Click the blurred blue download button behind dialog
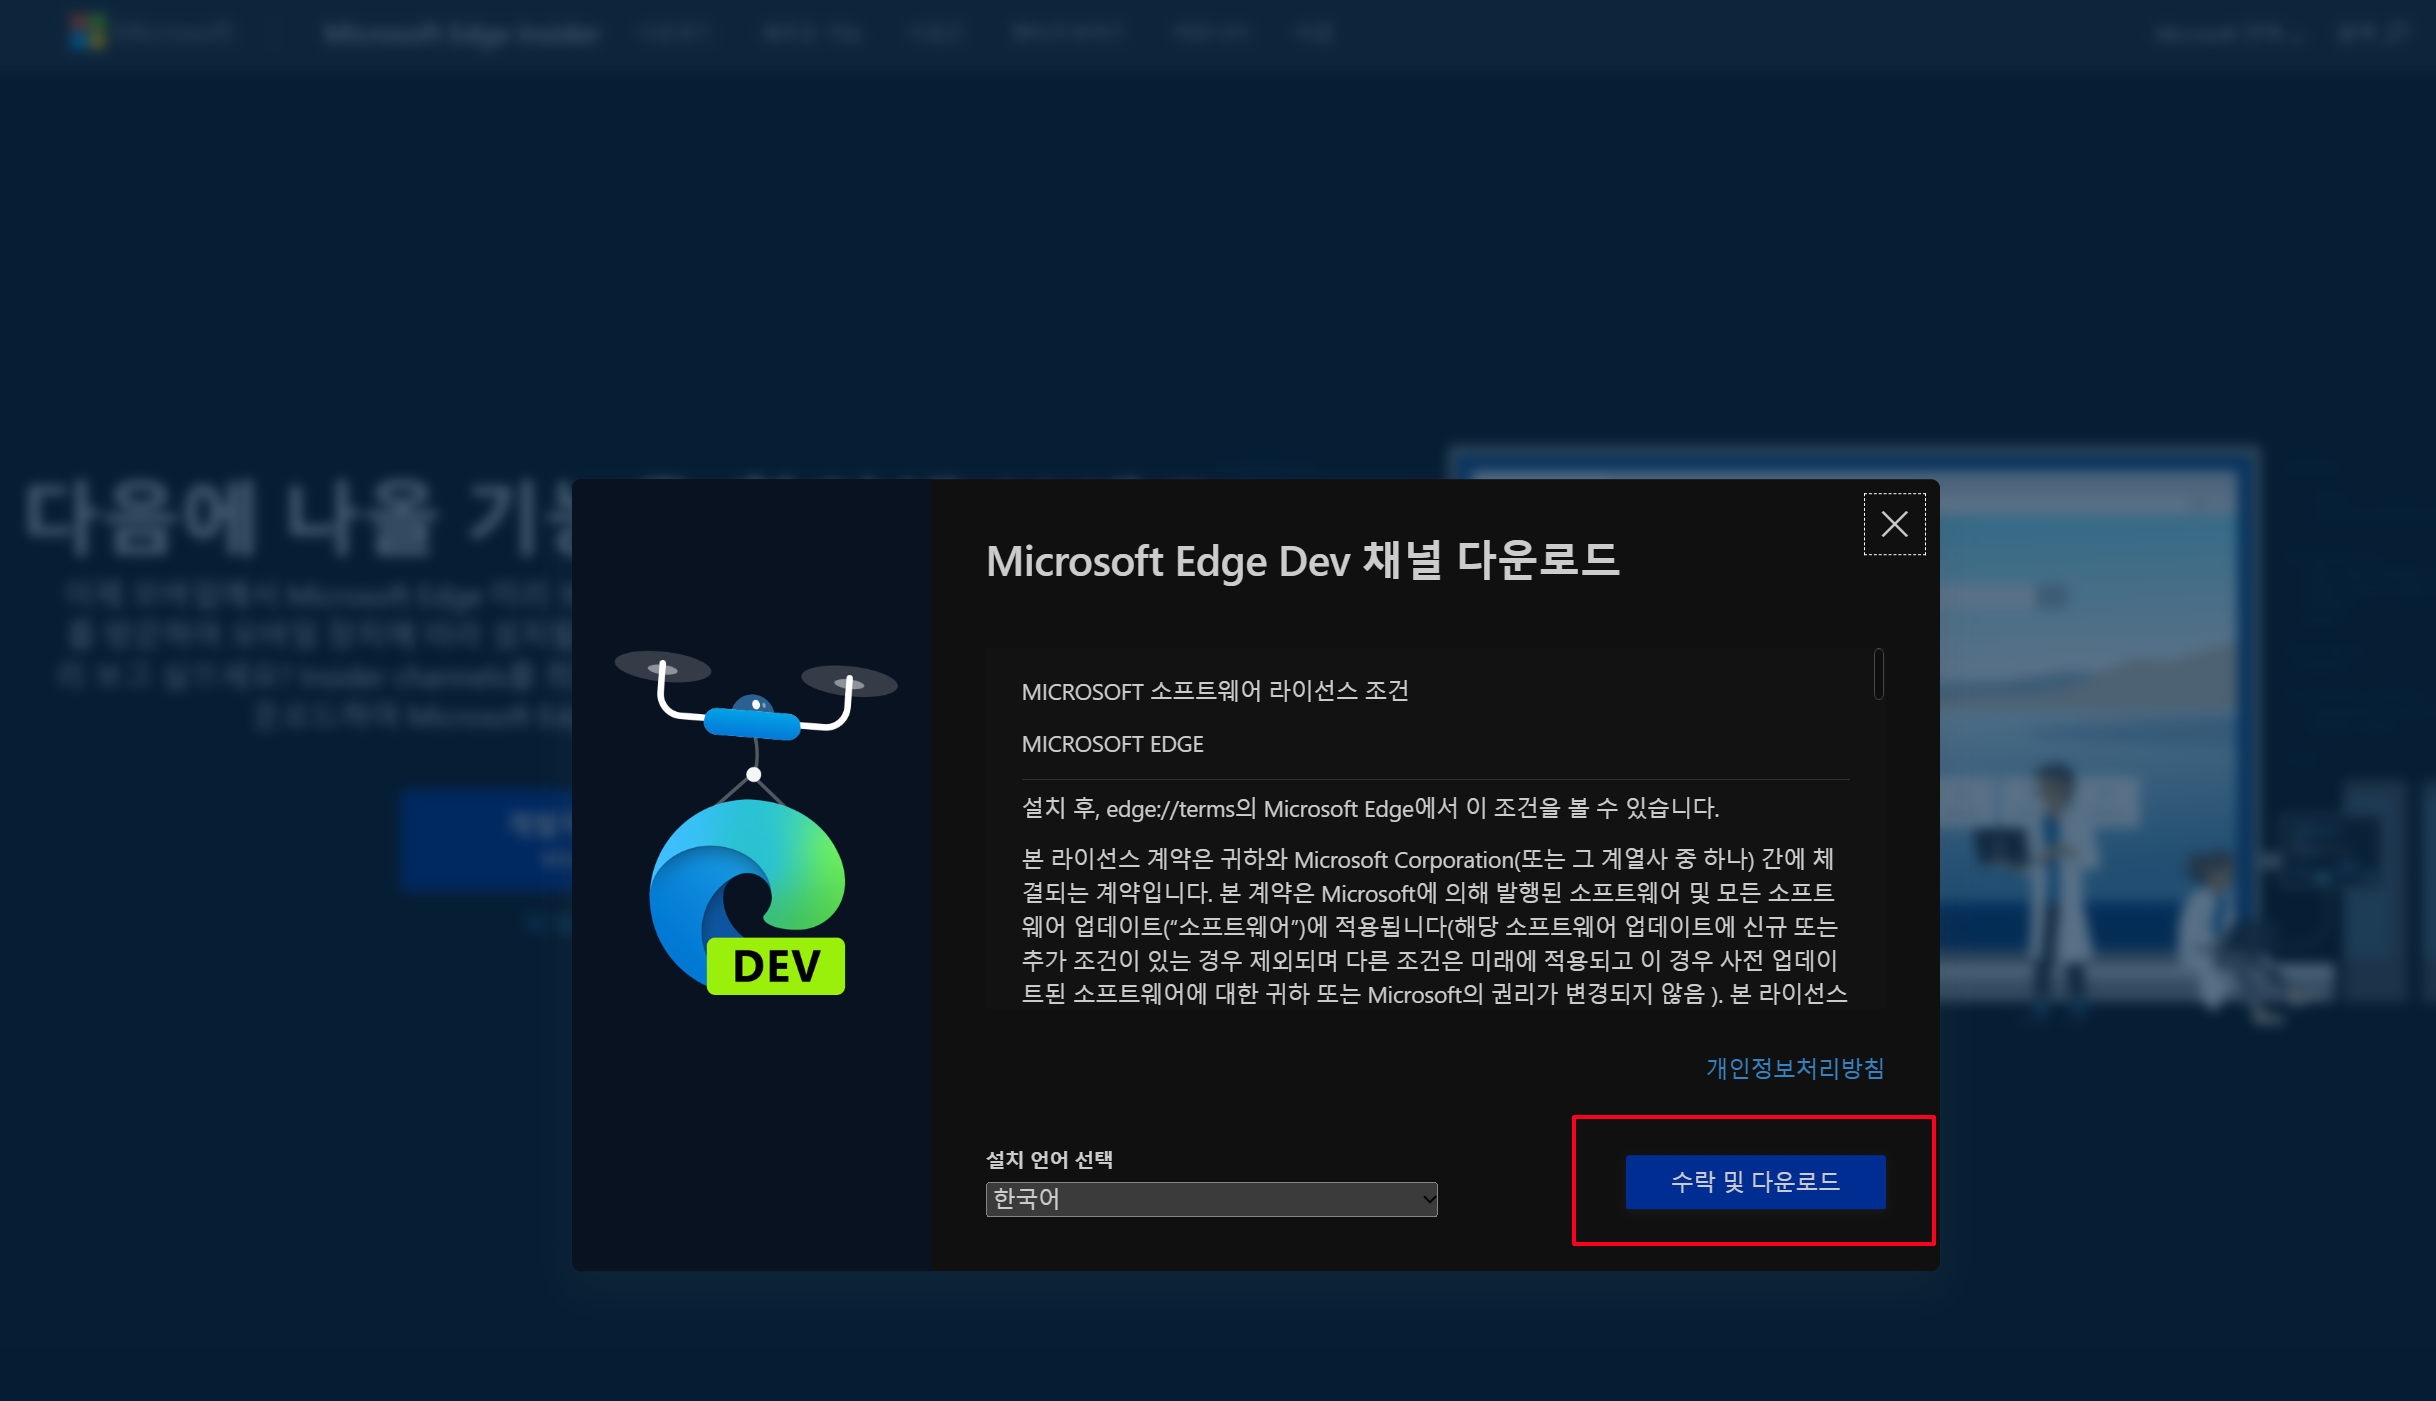The height and width of the screenshot is (1401, 2436). (x=487, y=840)
